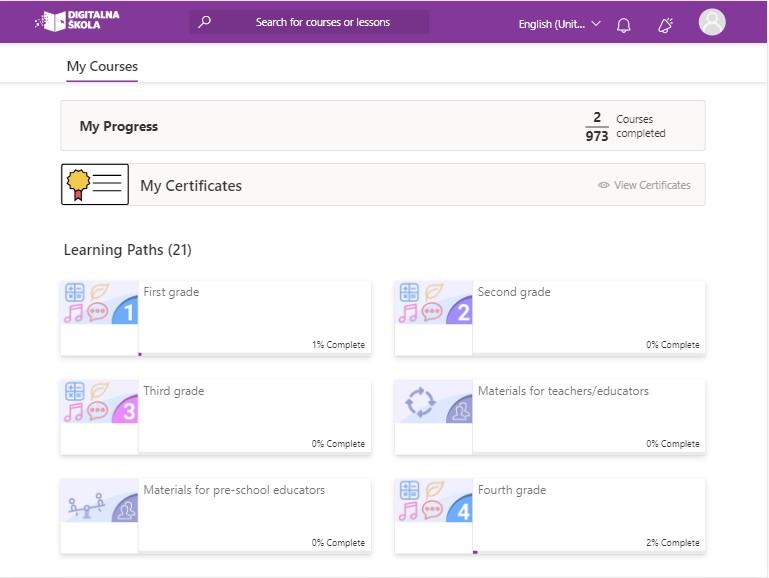Open the Second grade thumbnail
The width and height of the screenshot is (769, 578).
click(x=434, y=302)
